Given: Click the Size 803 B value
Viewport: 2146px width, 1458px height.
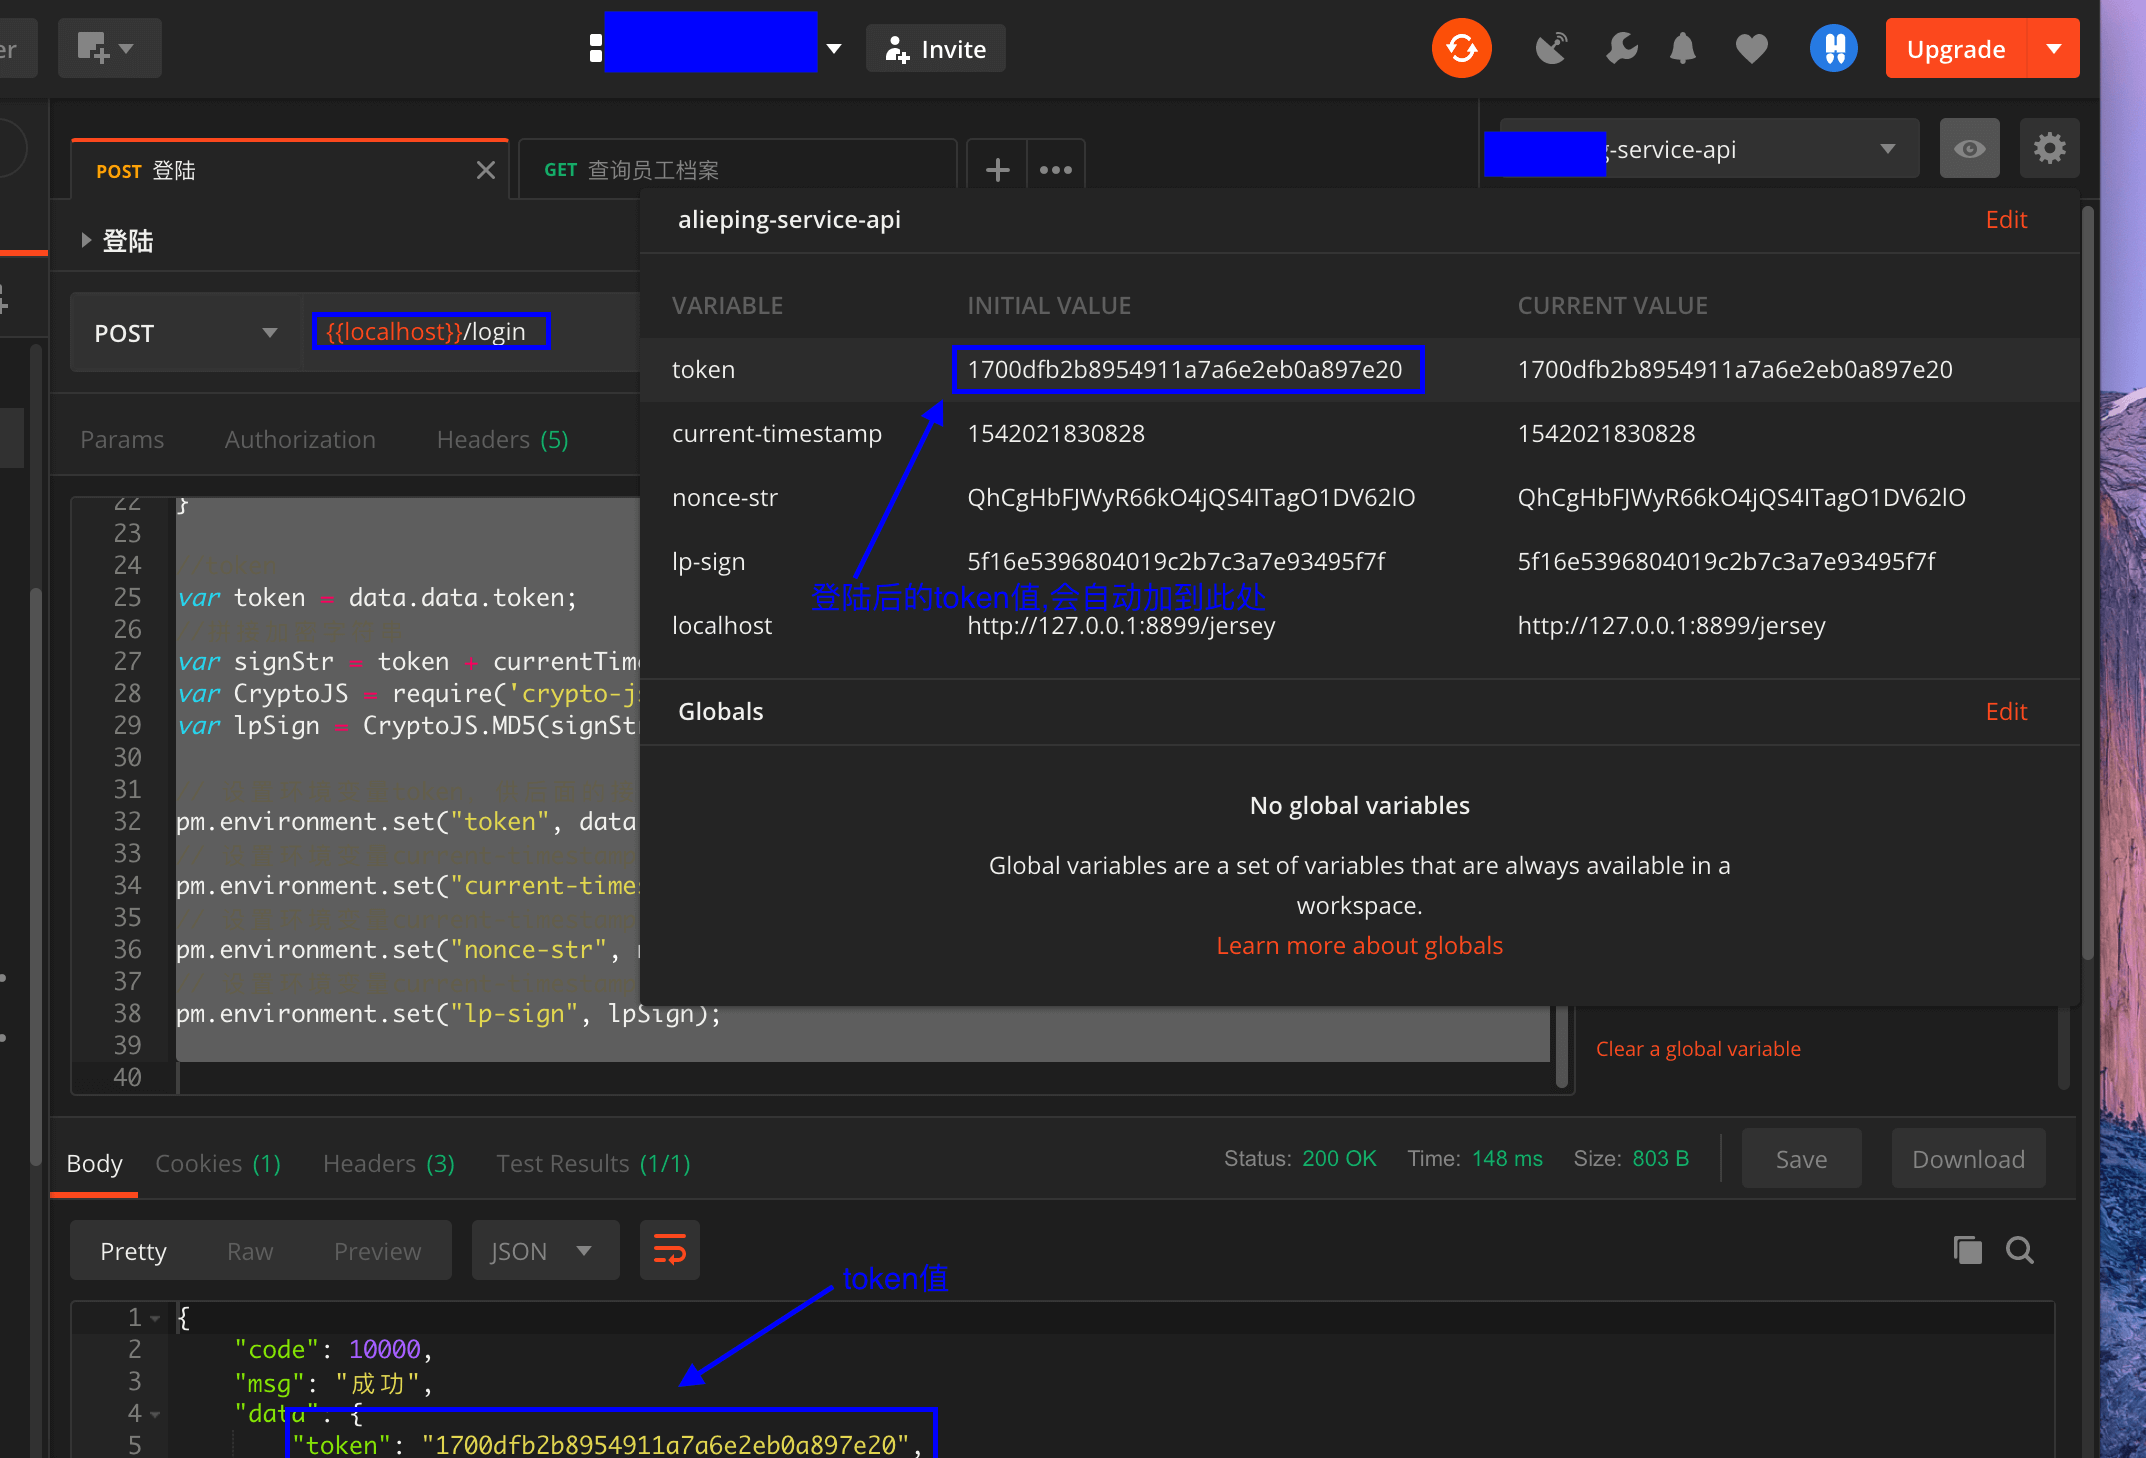Looking at the screenshot, I should 1660,1158.
